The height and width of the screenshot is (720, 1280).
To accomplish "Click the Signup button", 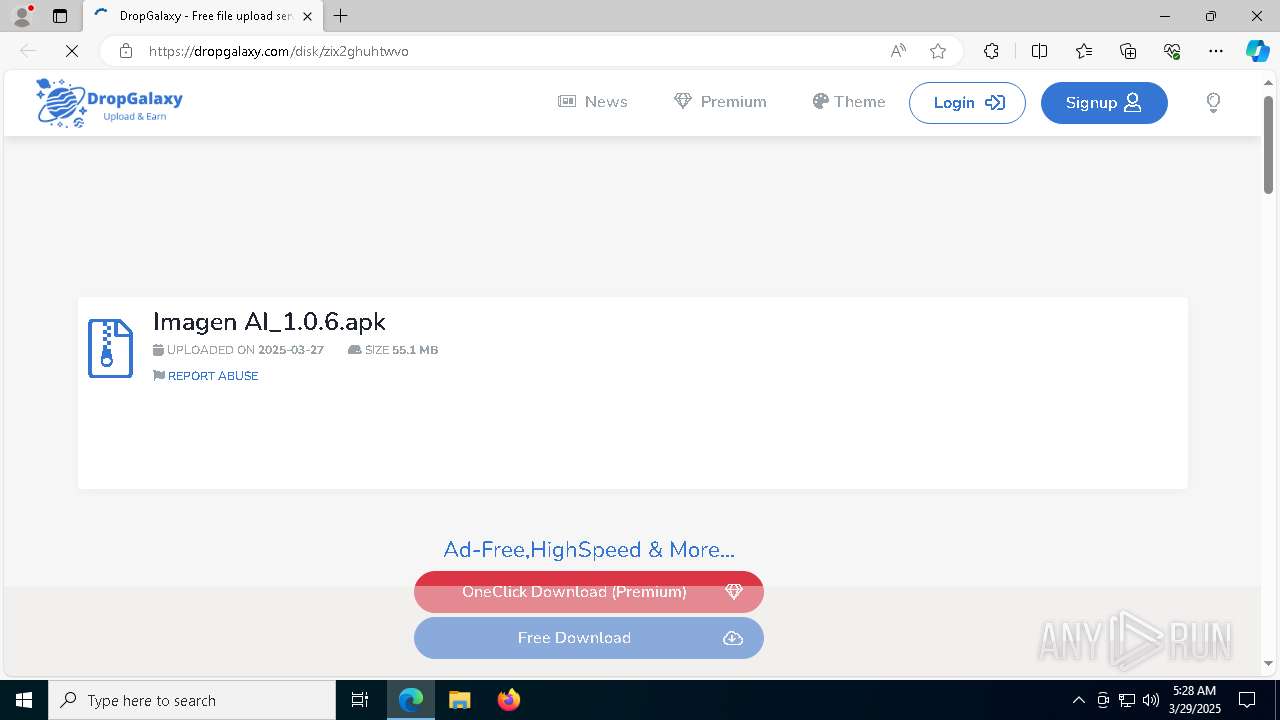I will tap(1104, 103).
